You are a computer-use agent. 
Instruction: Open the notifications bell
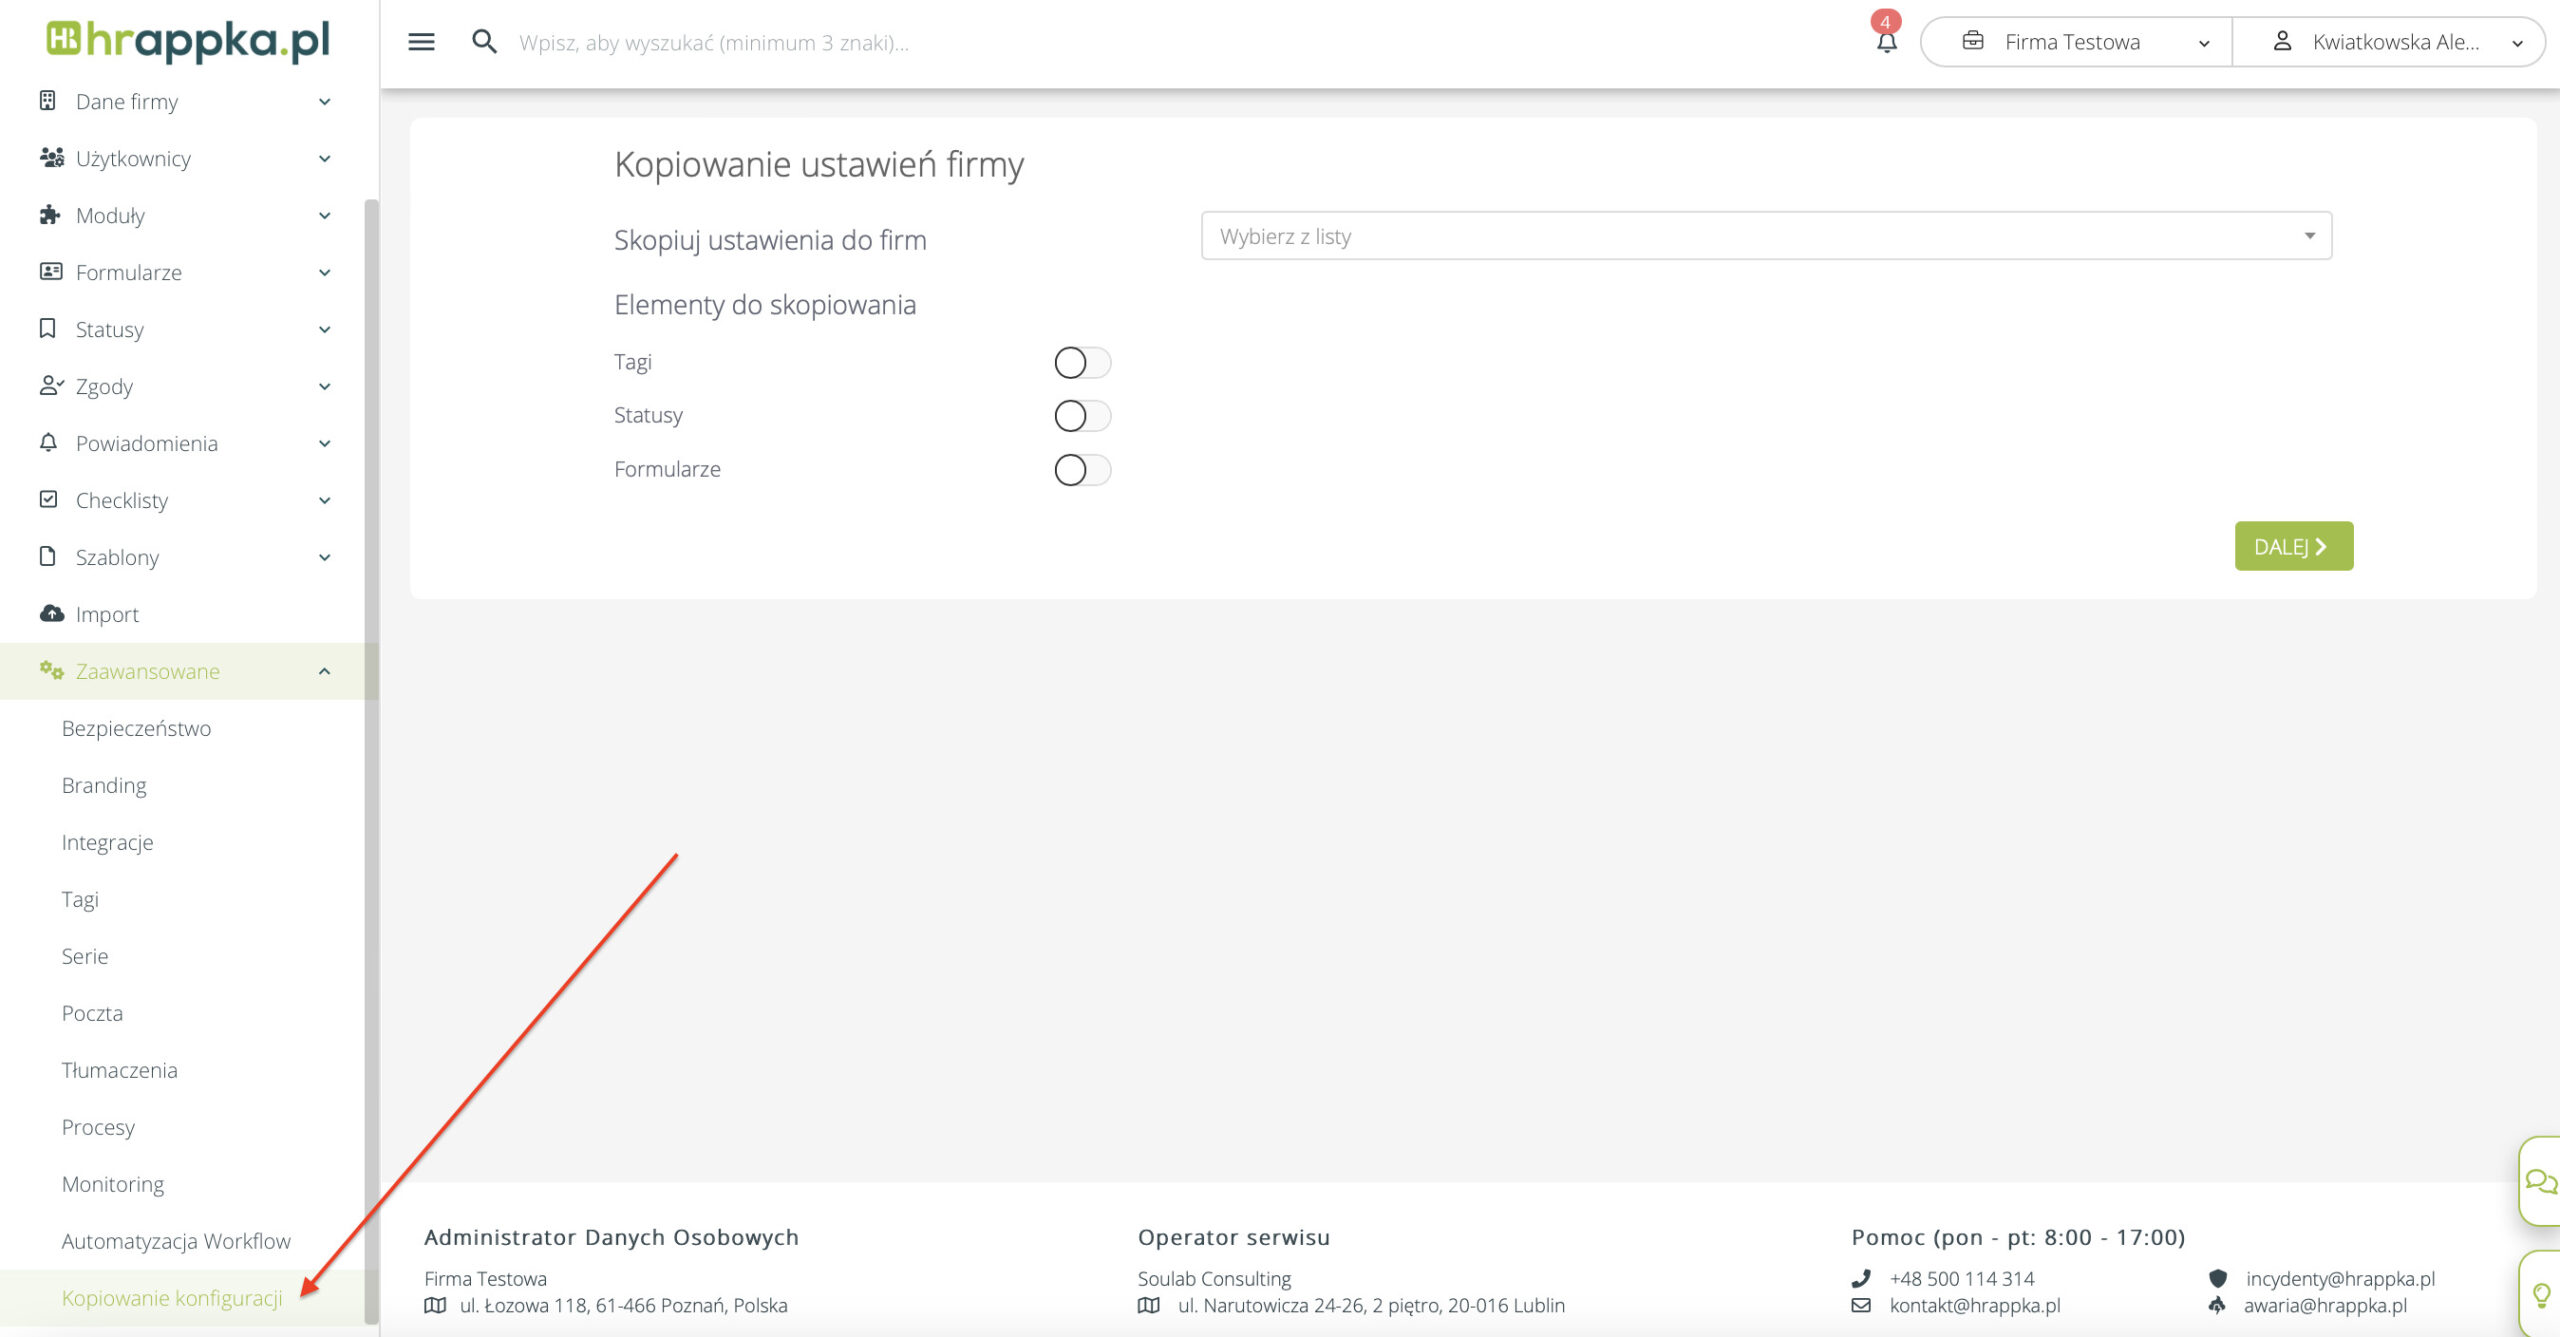pos(1886,42)
